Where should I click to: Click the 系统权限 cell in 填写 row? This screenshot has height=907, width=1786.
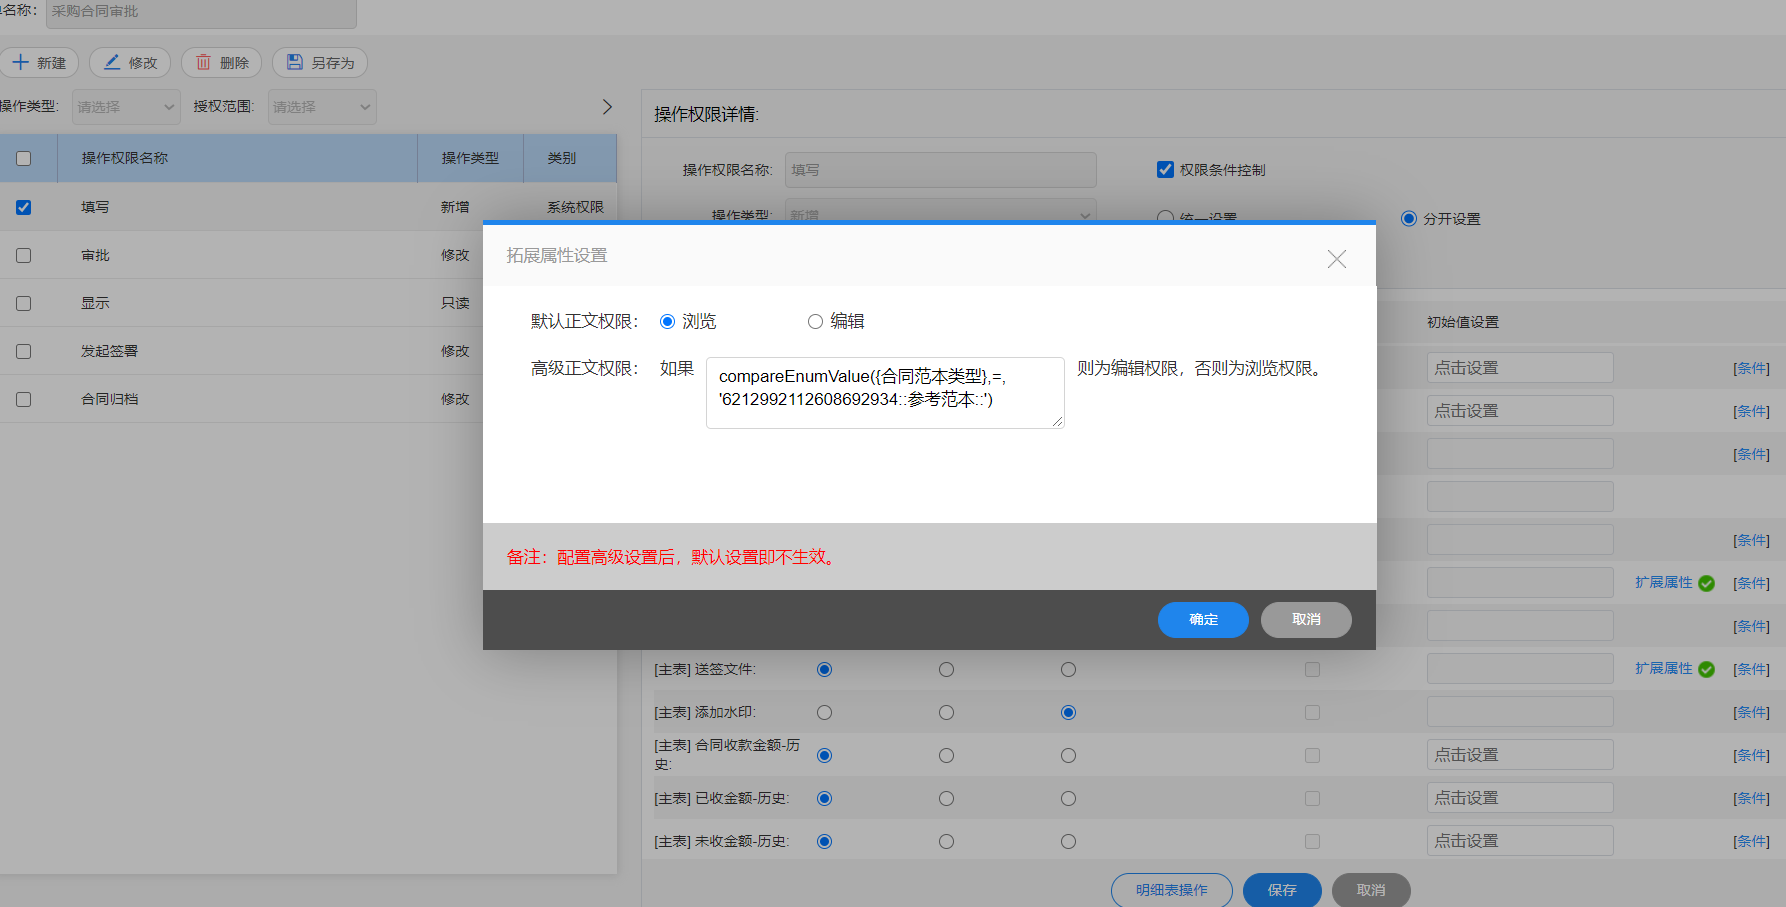(575, 207)
